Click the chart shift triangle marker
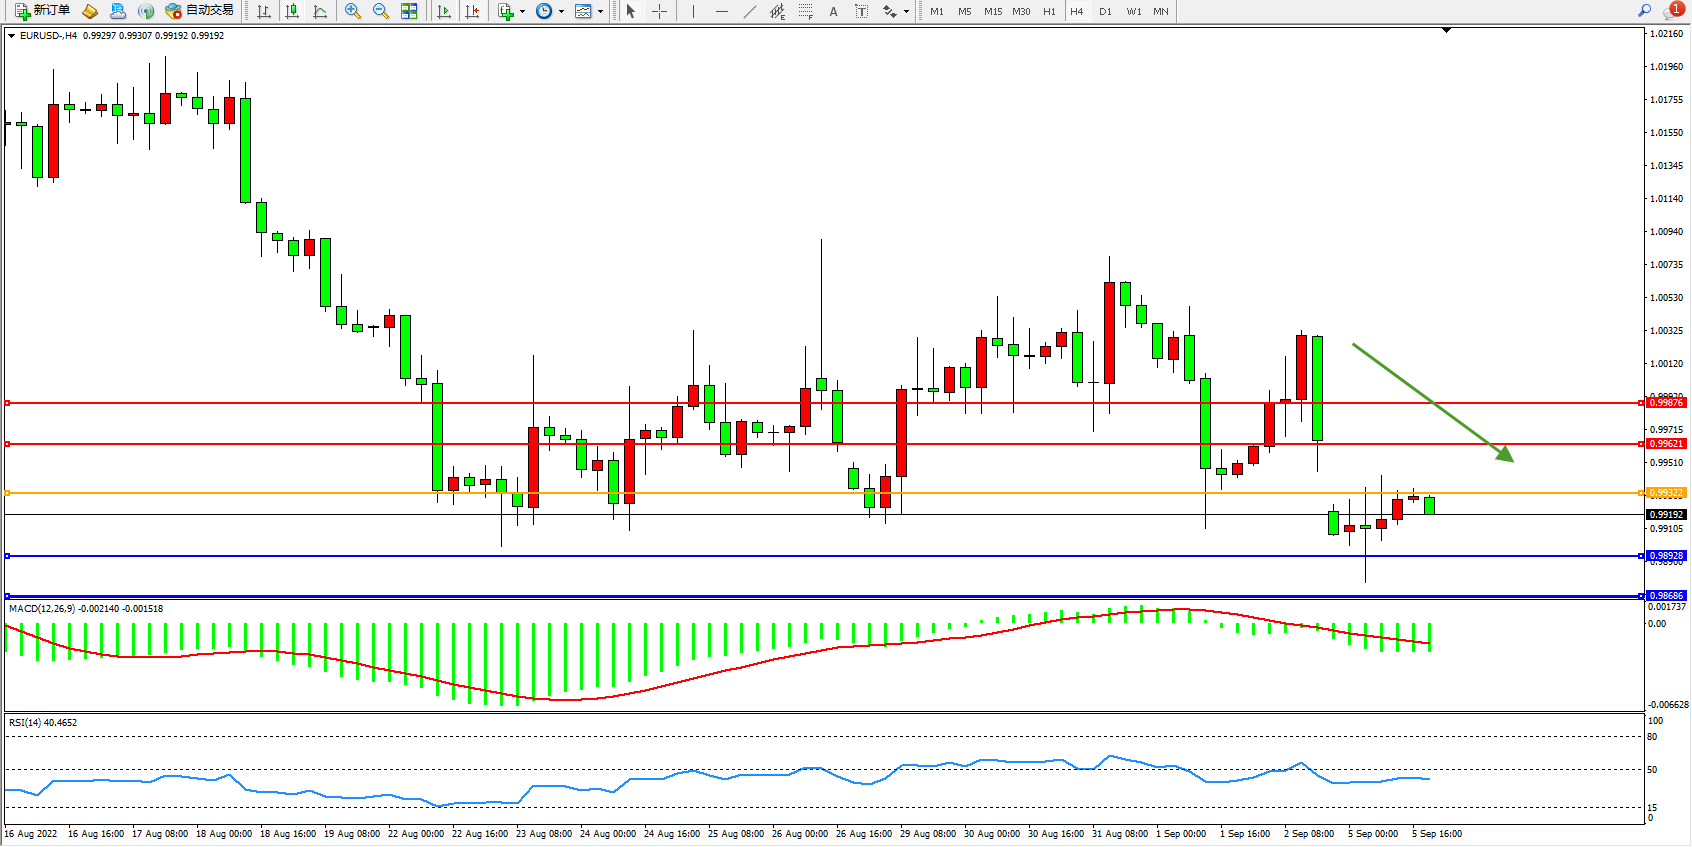Screen dimensions: 1692x847 1446,31
